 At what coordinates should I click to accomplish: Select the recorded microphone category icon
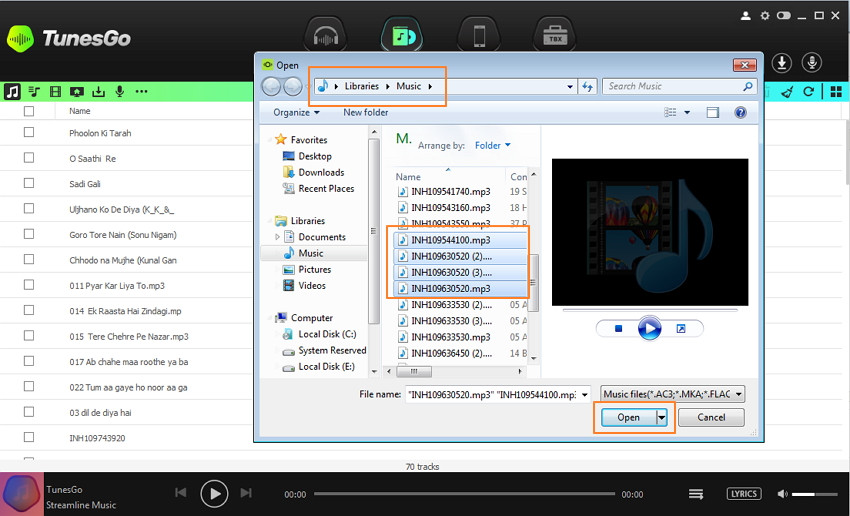point(120,92)
